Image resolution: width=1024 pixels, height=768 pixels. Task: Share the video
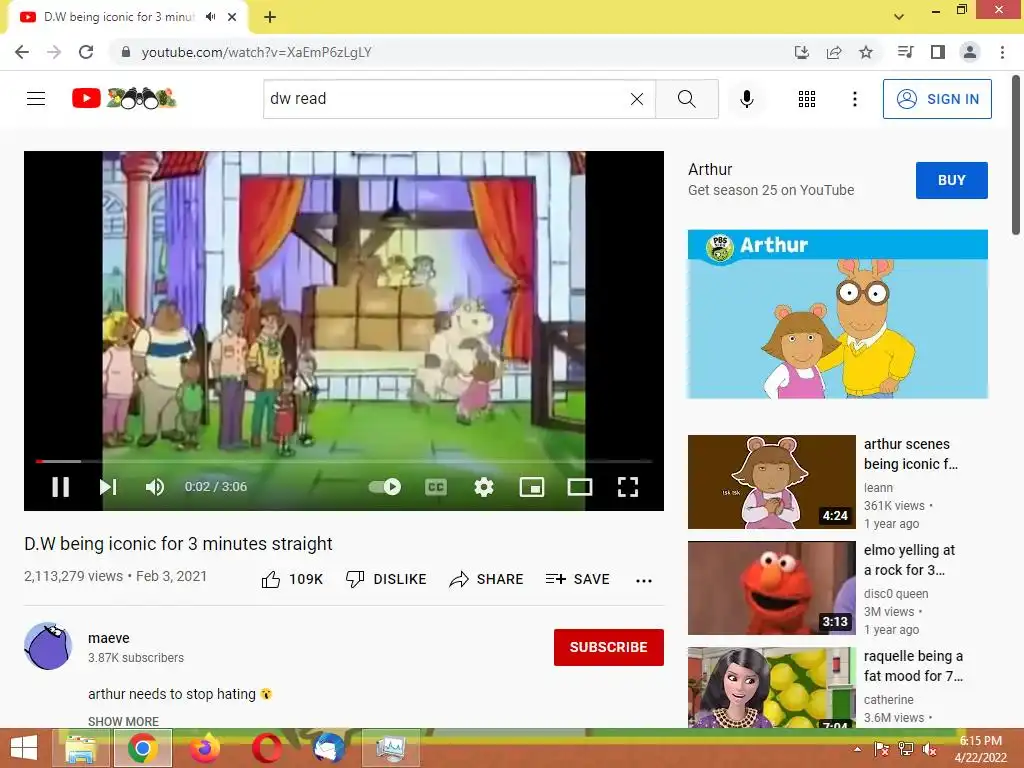click(487, 579)
